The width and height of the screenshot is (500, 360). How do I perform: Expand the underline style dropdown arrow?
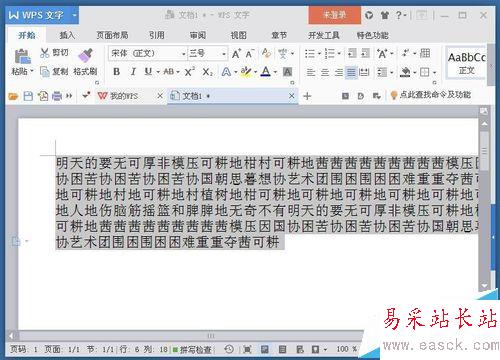pyautogui.click(x=158, y=72)
